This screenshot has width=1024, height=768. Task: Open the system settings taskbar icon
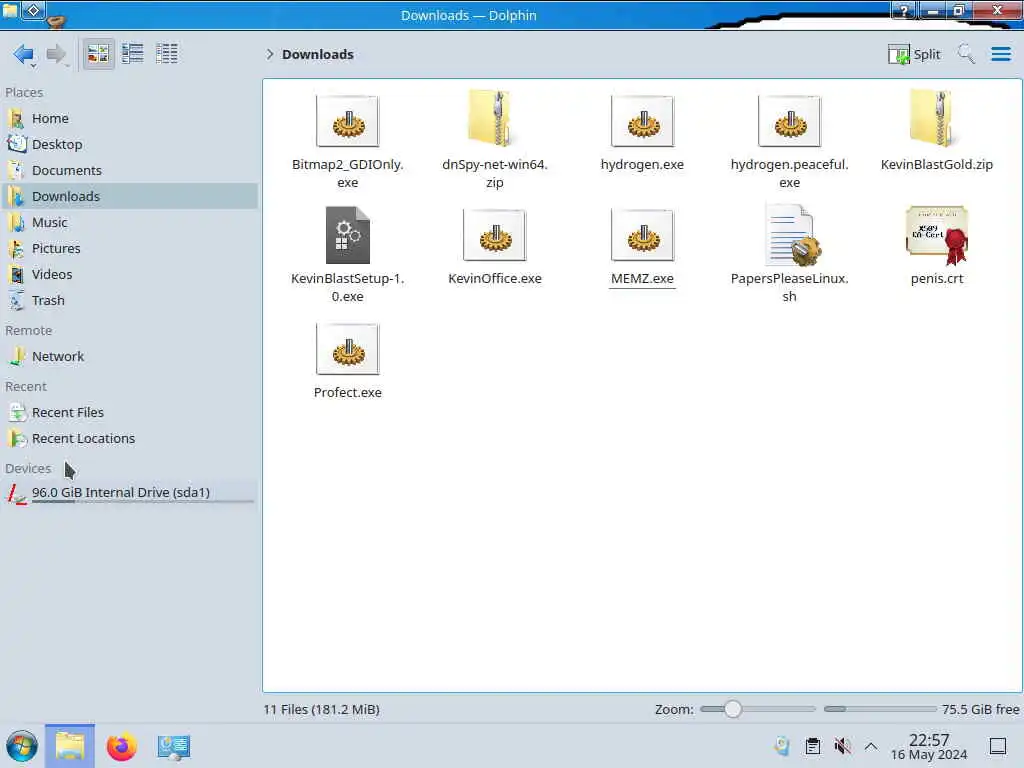pyautogui.click(x=174, y=747)
